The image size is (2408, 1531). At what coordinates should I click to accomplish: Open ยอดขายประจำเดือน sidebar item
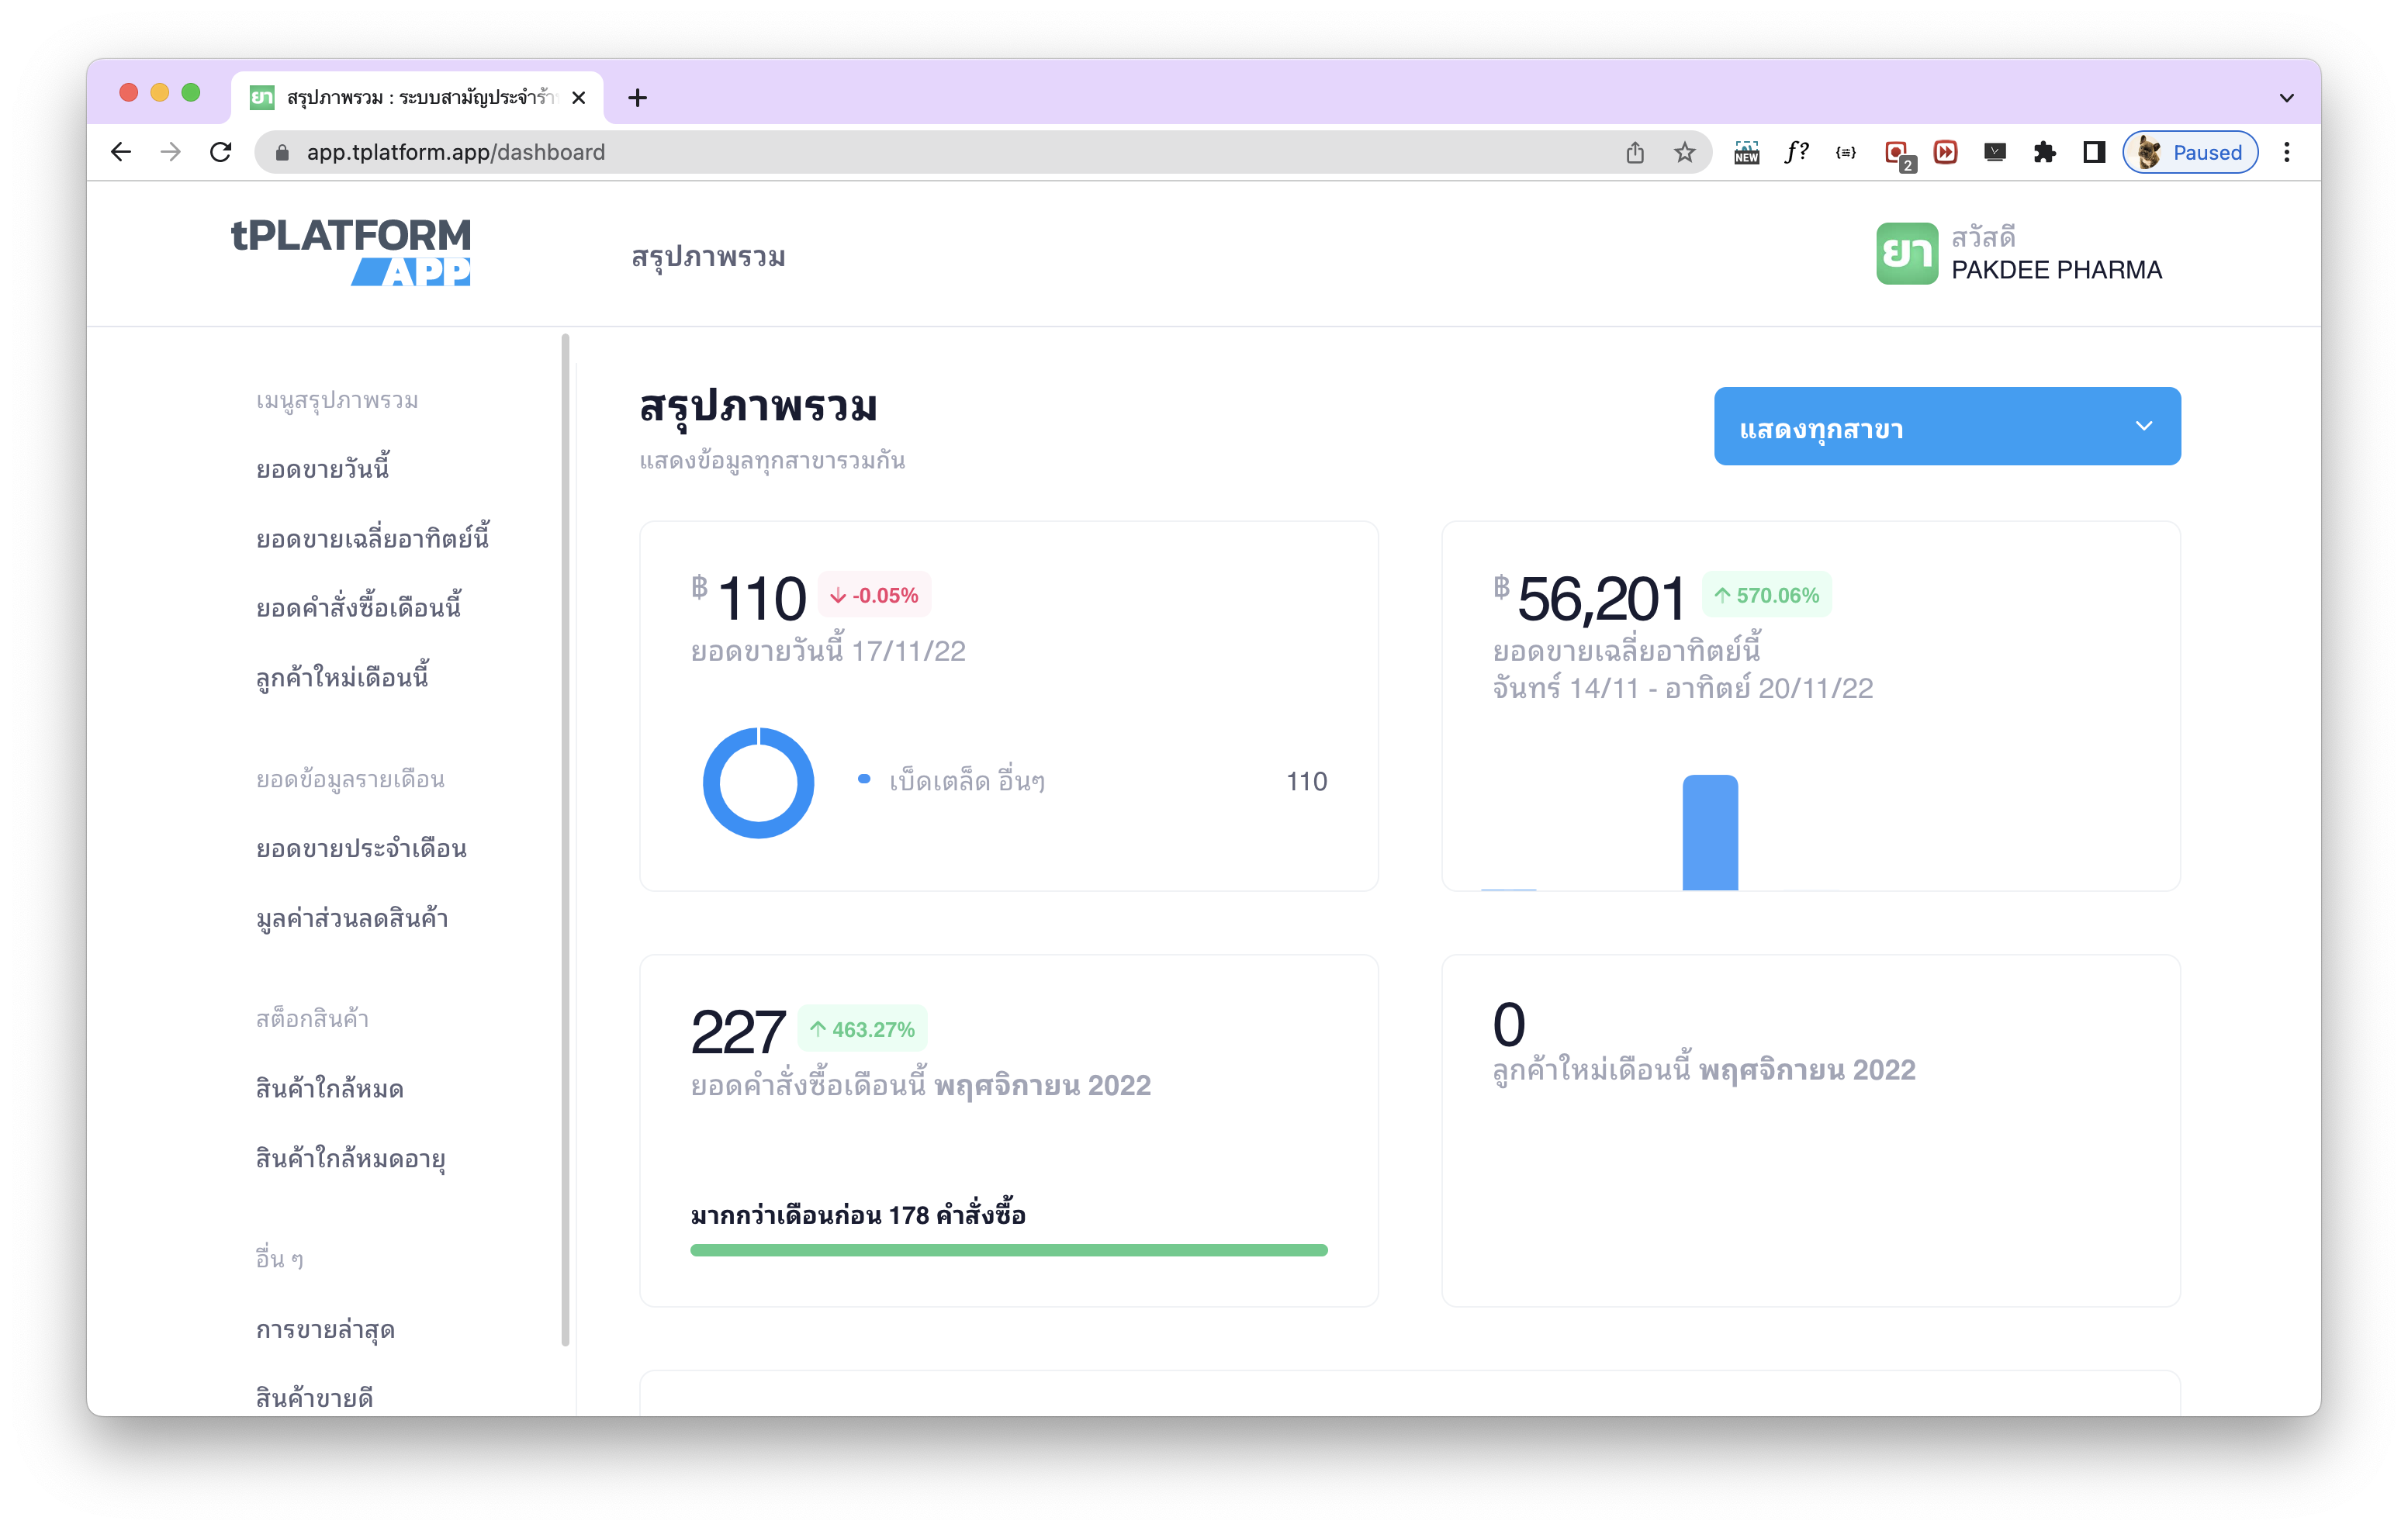(x=361, y=848)
